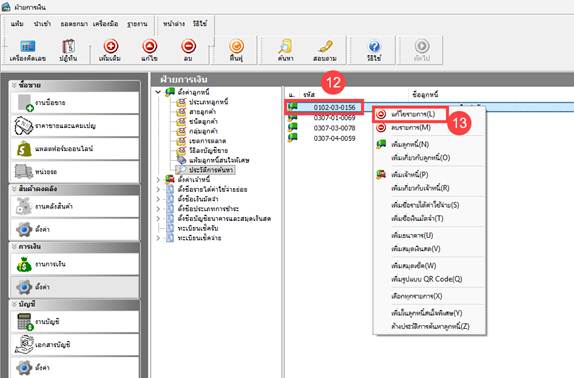Open งานบัญชี calculator item in sidebar

pos(75,322)
